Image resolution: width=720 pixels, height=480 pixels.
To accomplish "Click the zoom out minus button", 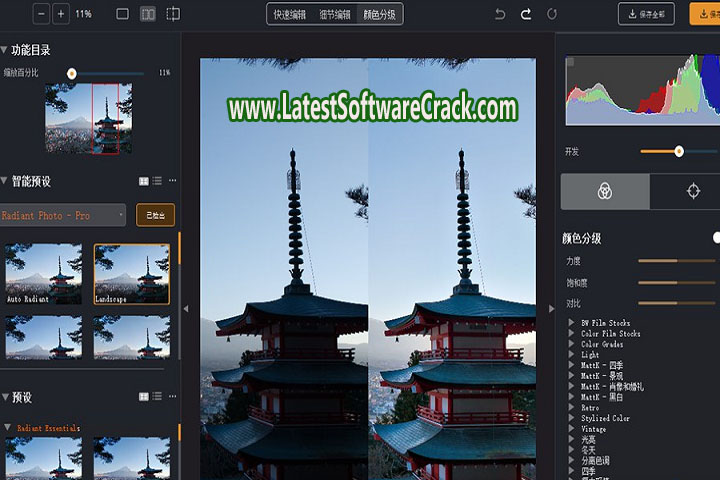I will (41, 14).
